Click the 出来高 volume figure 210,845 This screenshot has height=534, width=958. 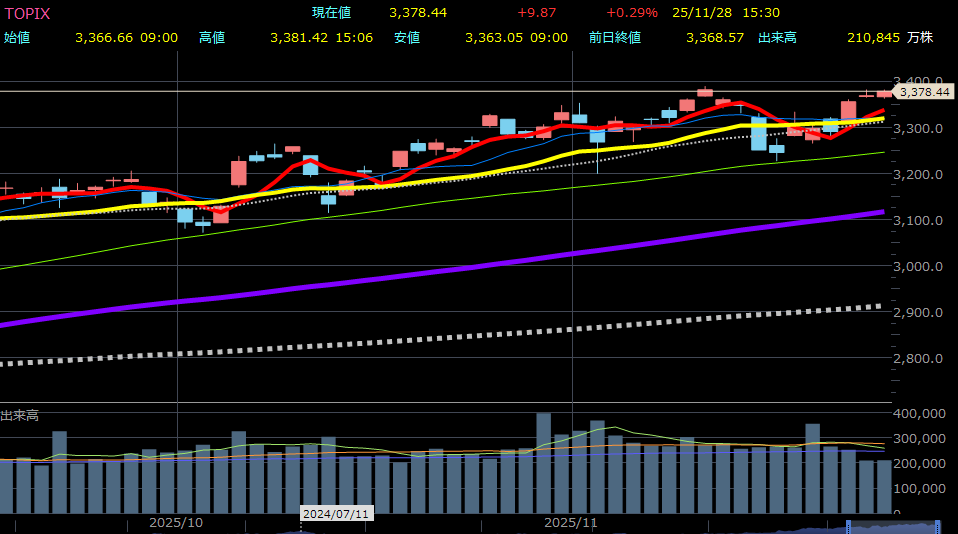point(873,38)
